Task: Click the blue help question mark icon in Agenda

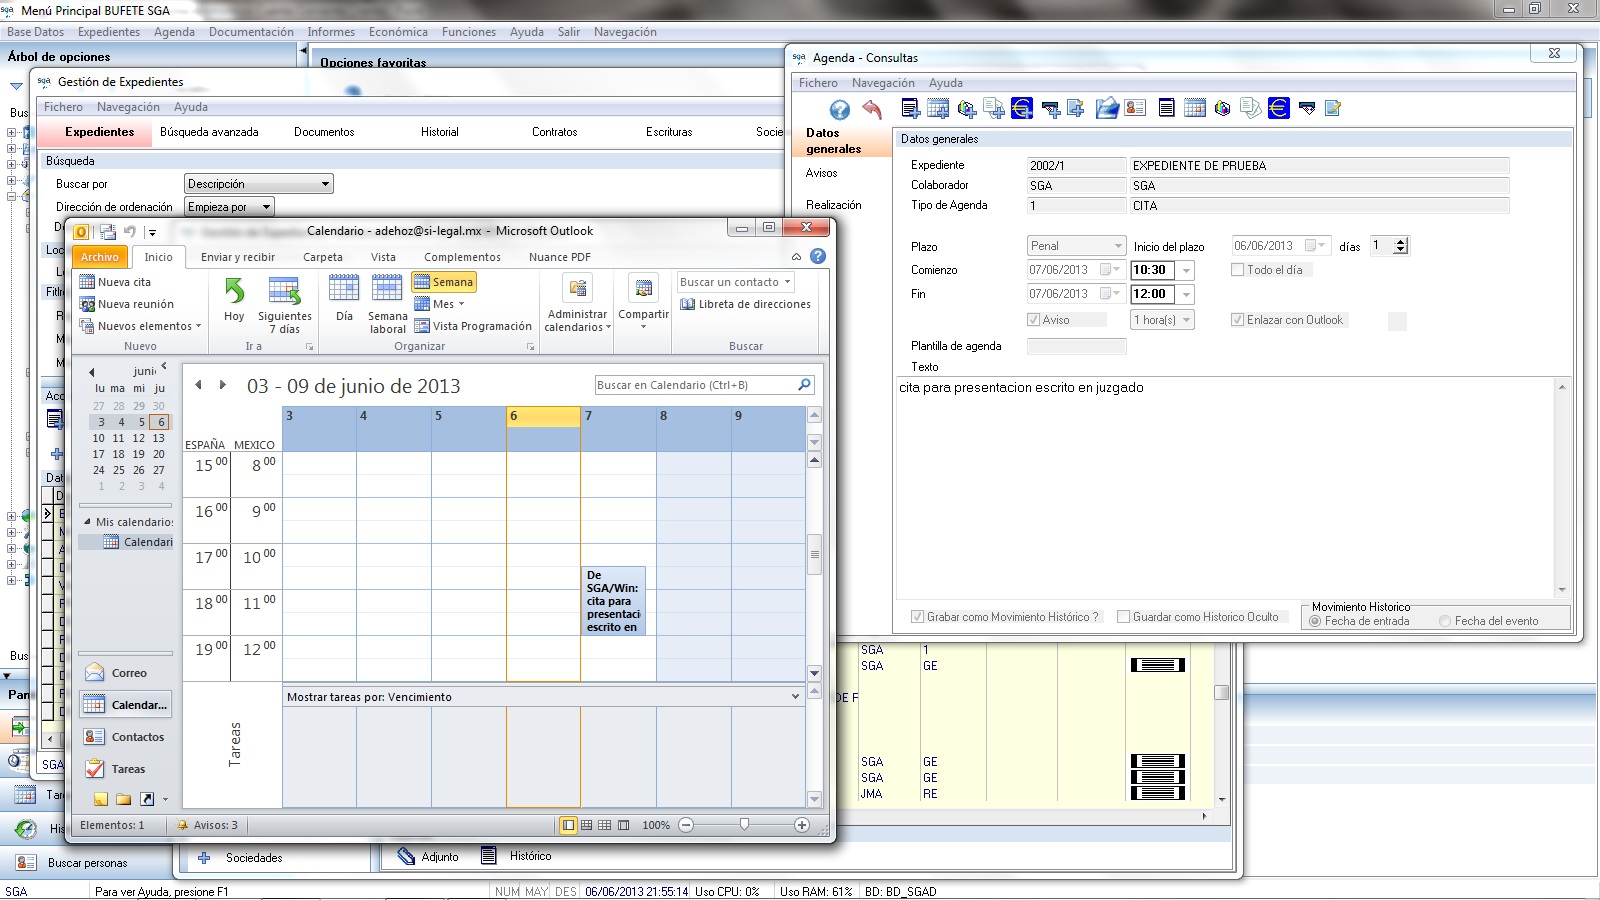Action: click(x=840, y=109)
